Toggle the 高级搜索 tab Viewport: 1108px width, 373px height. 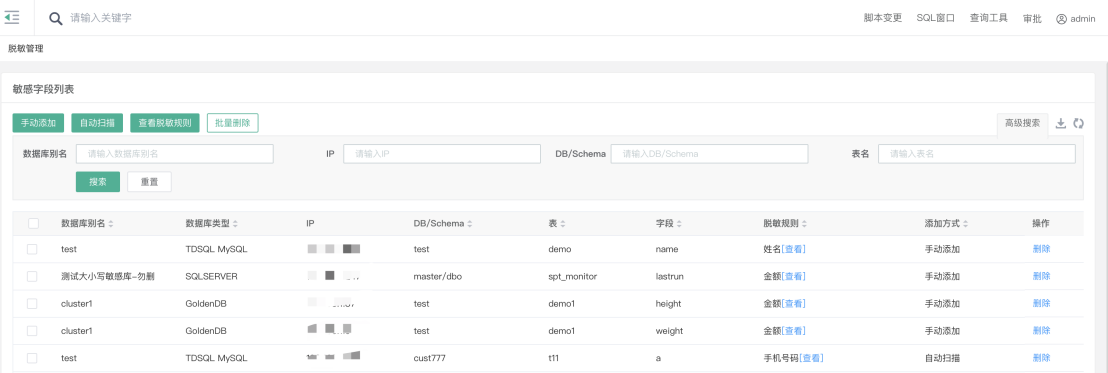click(1022, 123)
